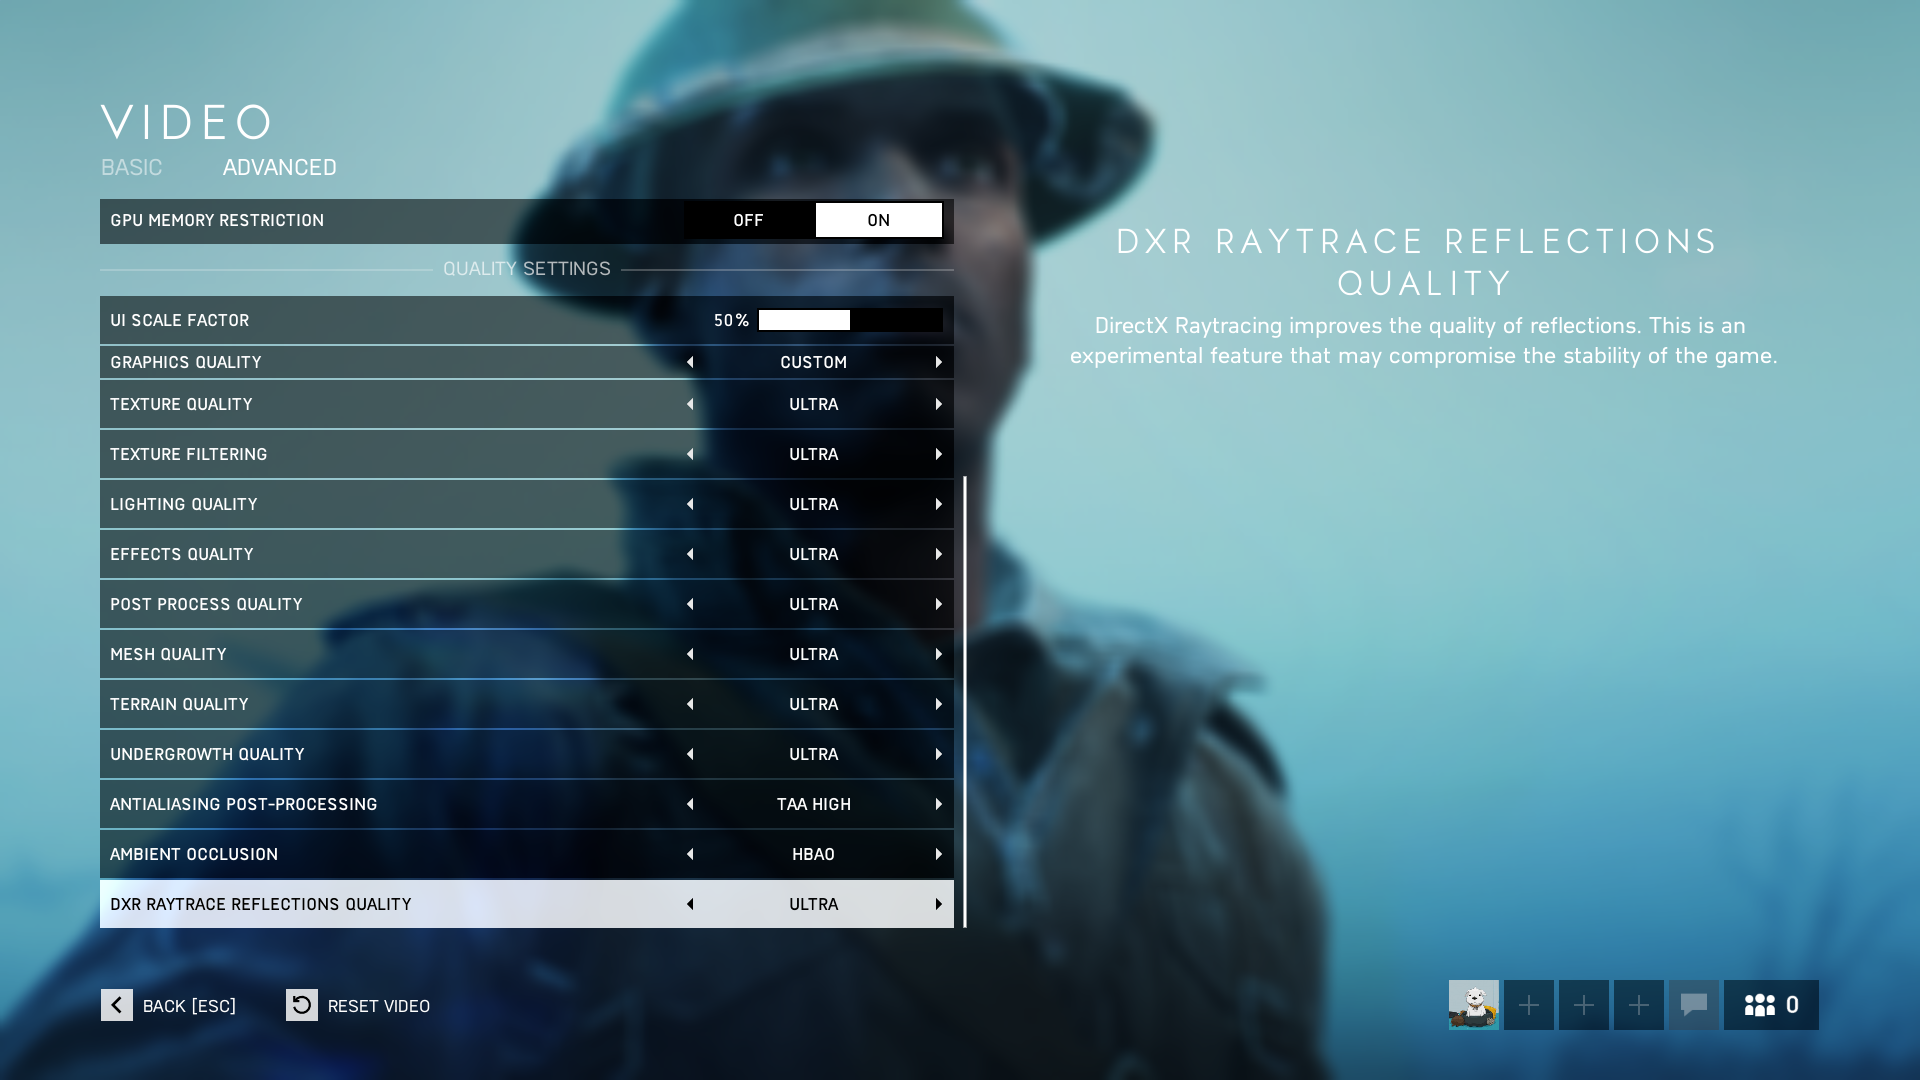Adjust the UI Scale Factor slider bar

[x=850, y=320]
